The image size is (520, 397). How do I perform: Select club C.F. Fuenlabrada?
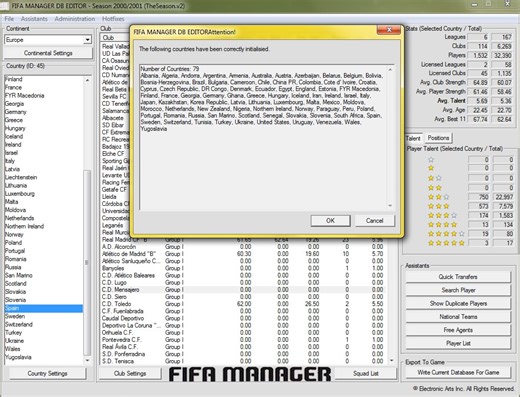(x=243, y=311)
